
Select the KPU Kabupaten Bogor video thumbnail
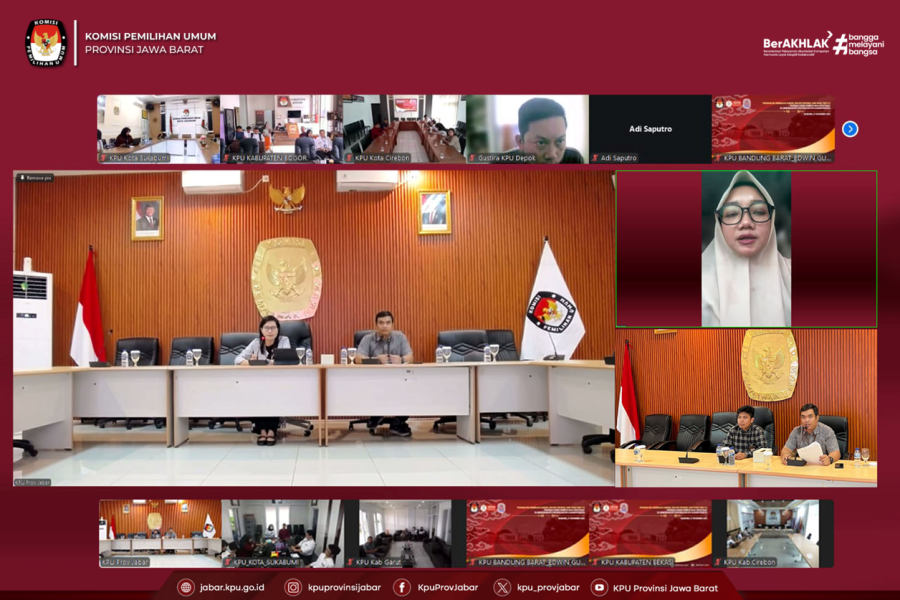[280, 128]
